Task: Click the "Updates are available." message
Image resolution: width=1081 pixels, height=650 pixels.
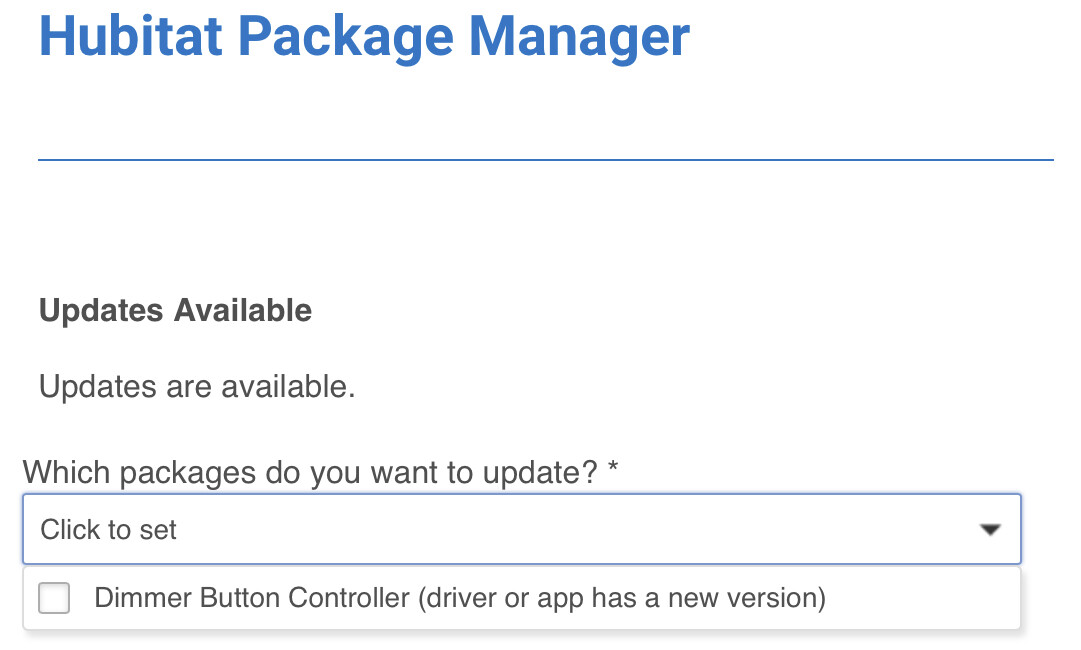Action: click(x=197, y=386)
